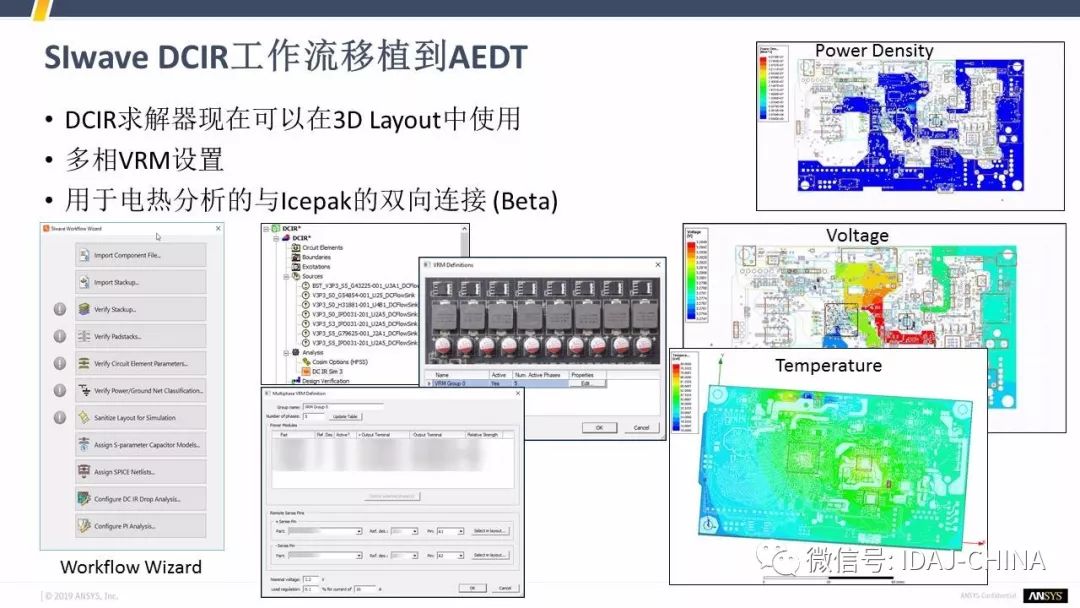1080x608 pixels.
Task: Collapse the Analysis tree branch
Action: [x=286, y=353]
